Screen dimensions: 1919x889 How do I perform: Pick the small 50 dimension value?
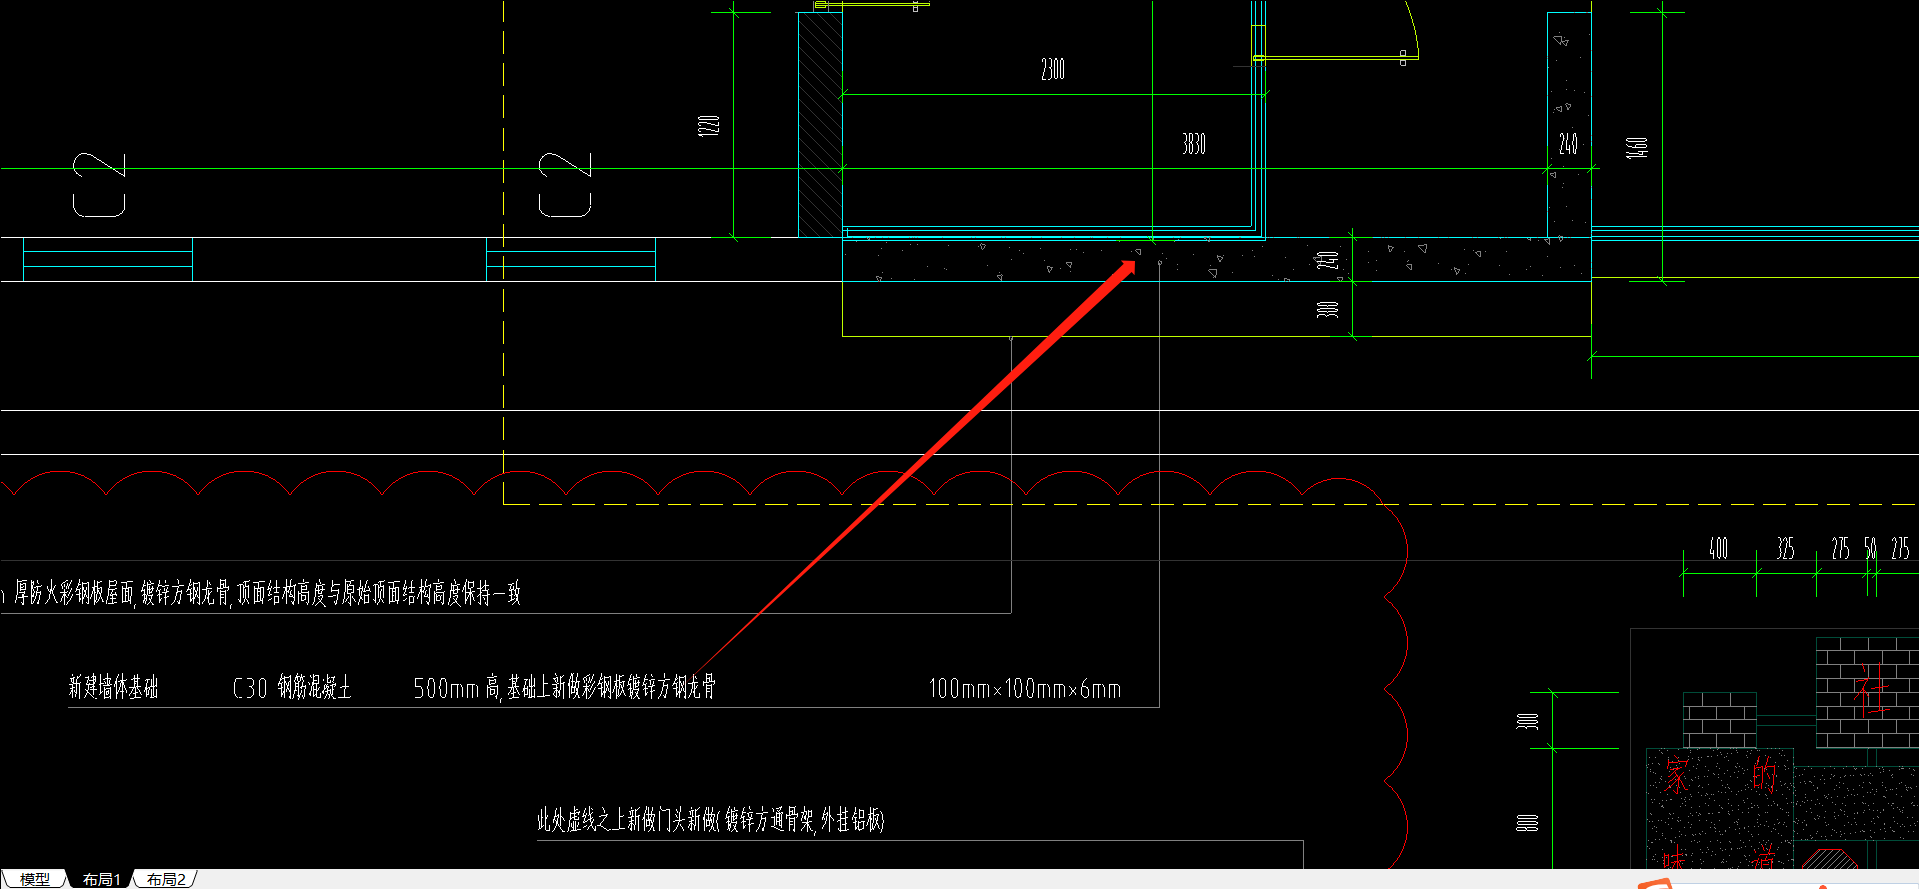click(x=1870, y=548)
